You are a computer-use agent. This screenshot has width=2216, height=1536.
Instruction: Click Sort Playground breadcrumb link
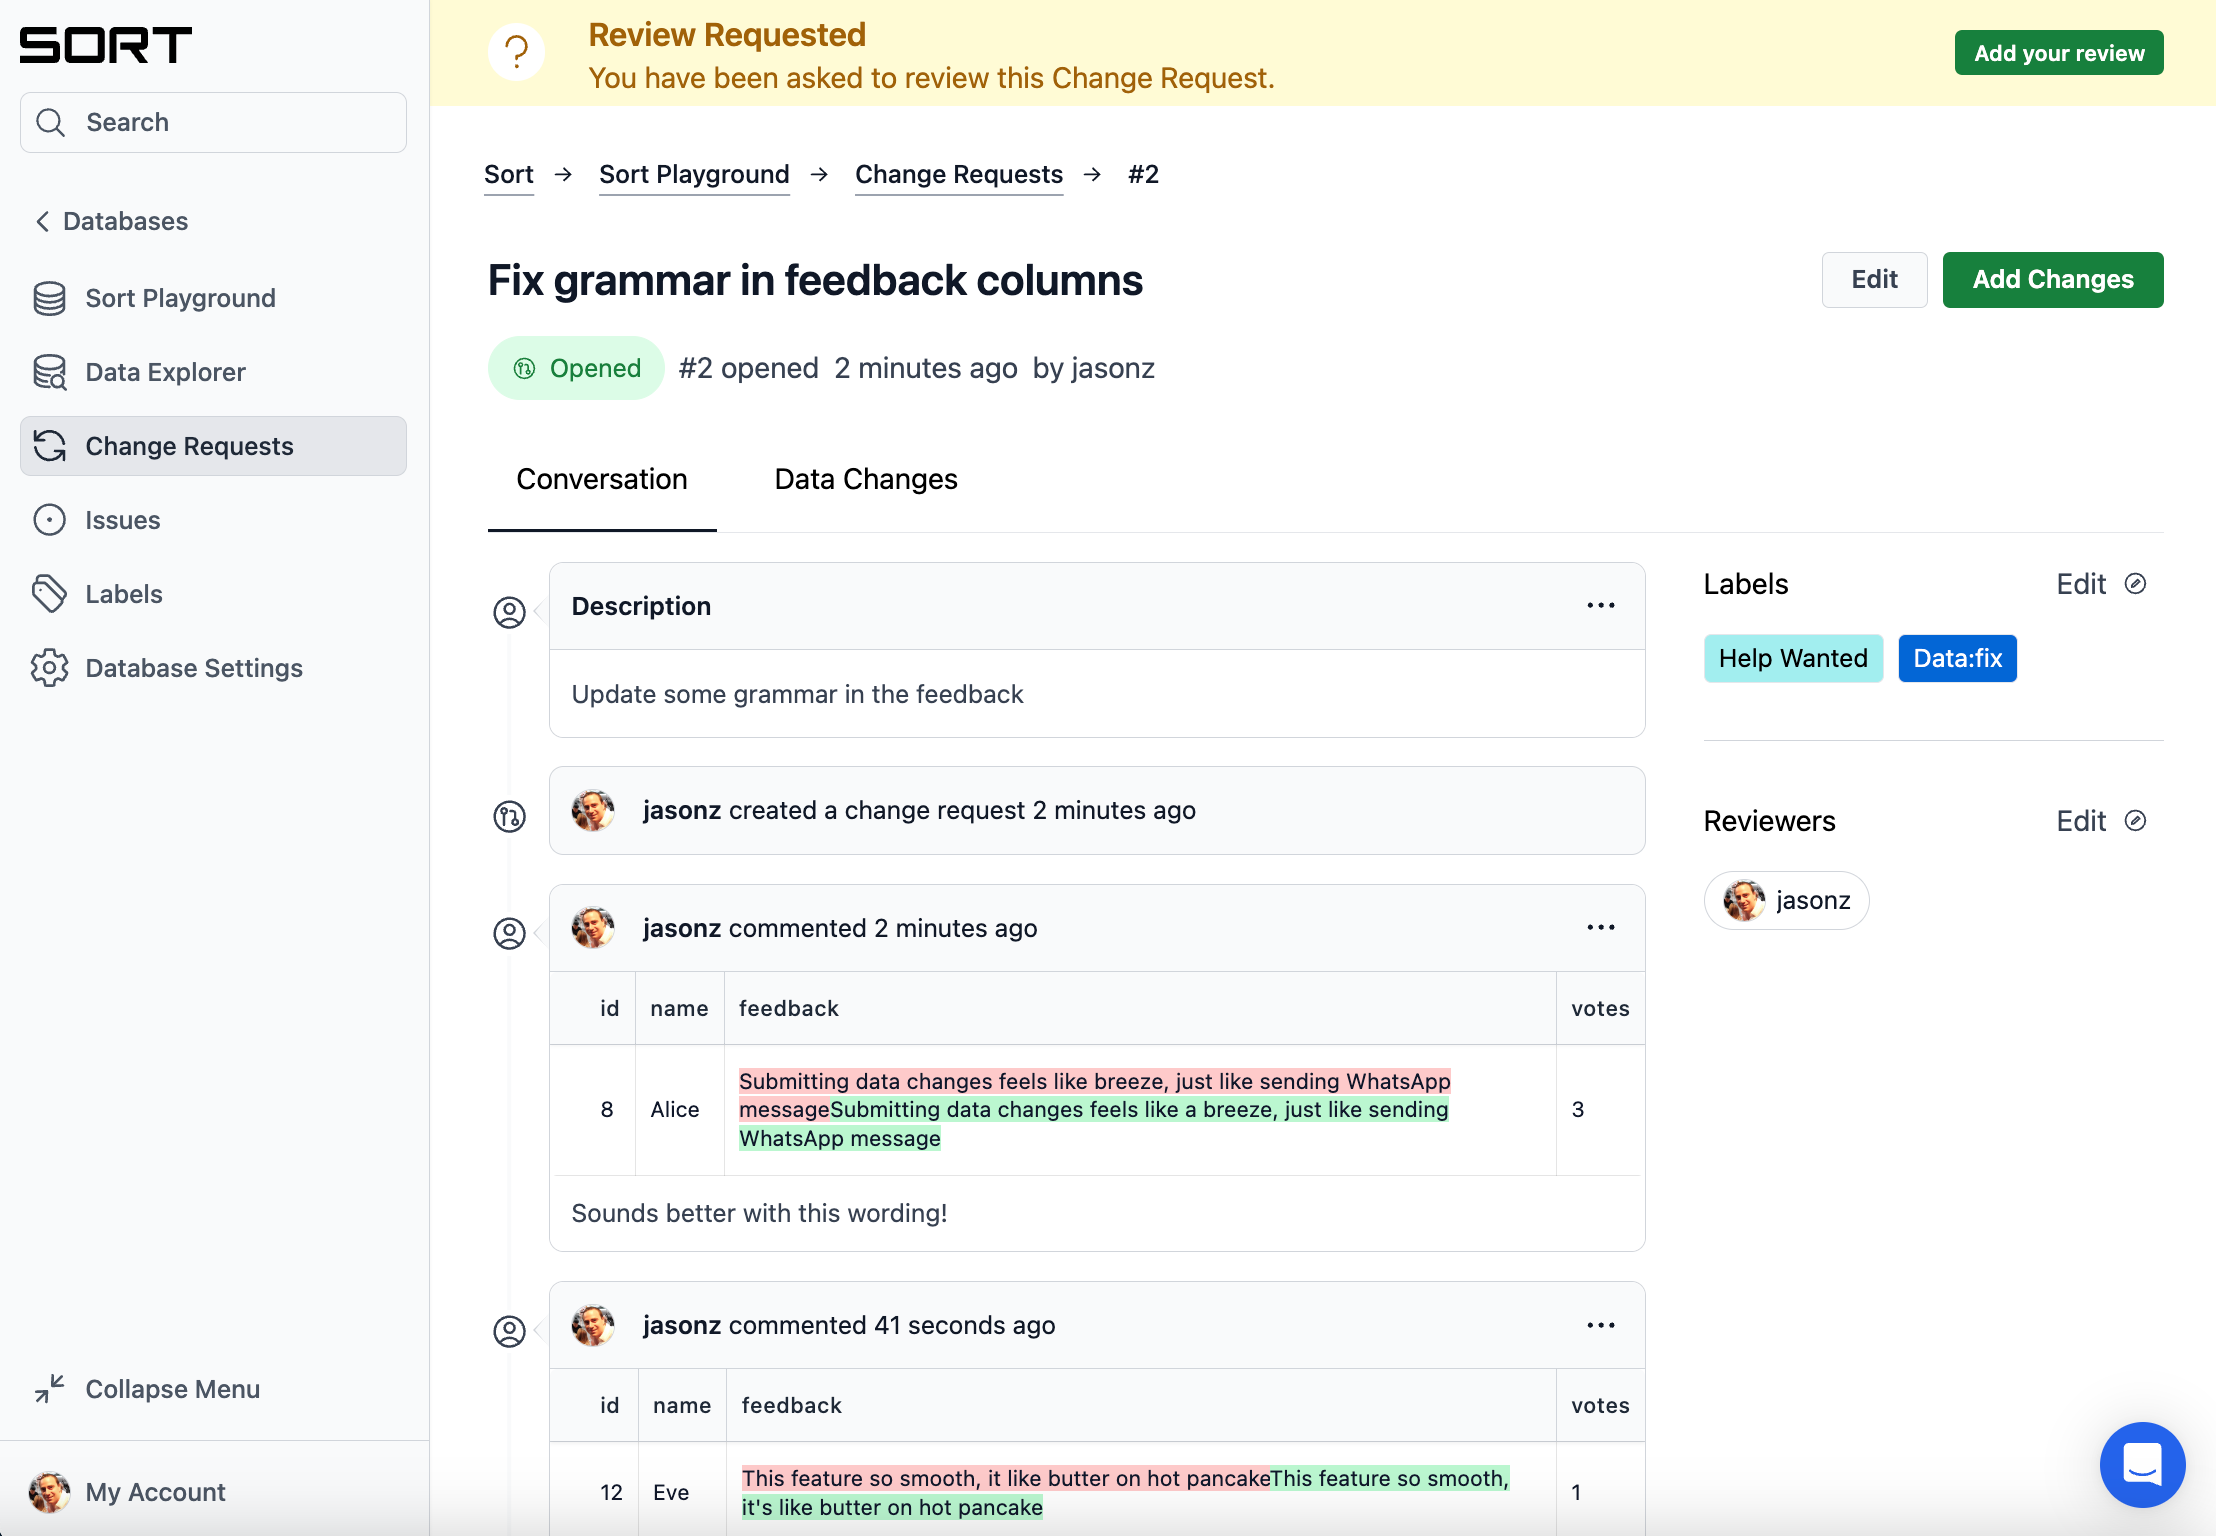click(x=694, y=174)
